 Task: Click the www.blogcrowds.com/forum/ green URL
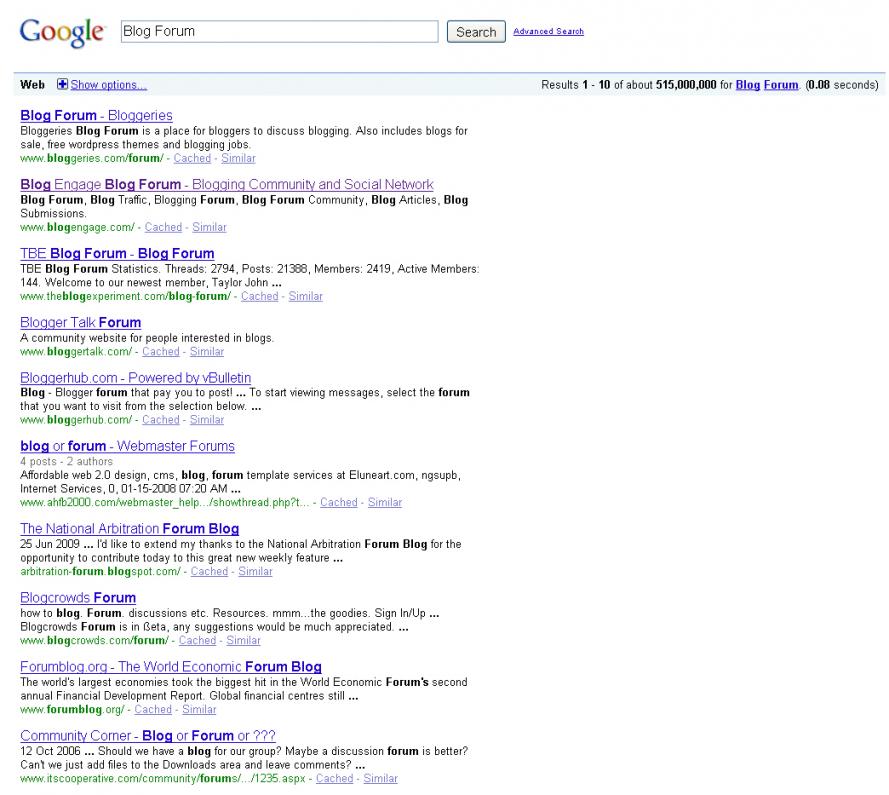coord(94,640)
